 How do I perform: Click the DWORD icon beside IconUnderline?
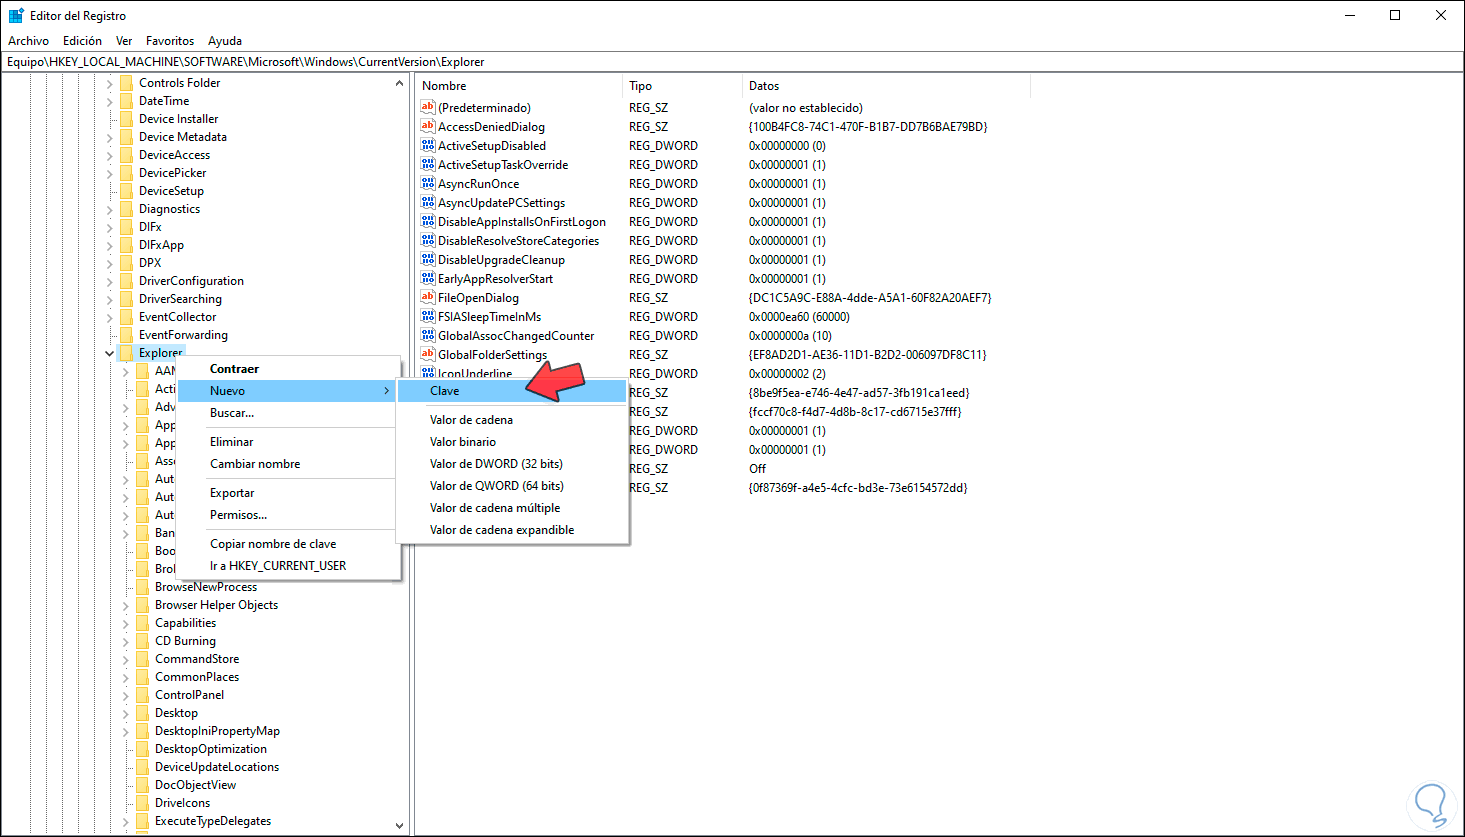[428, 373]
